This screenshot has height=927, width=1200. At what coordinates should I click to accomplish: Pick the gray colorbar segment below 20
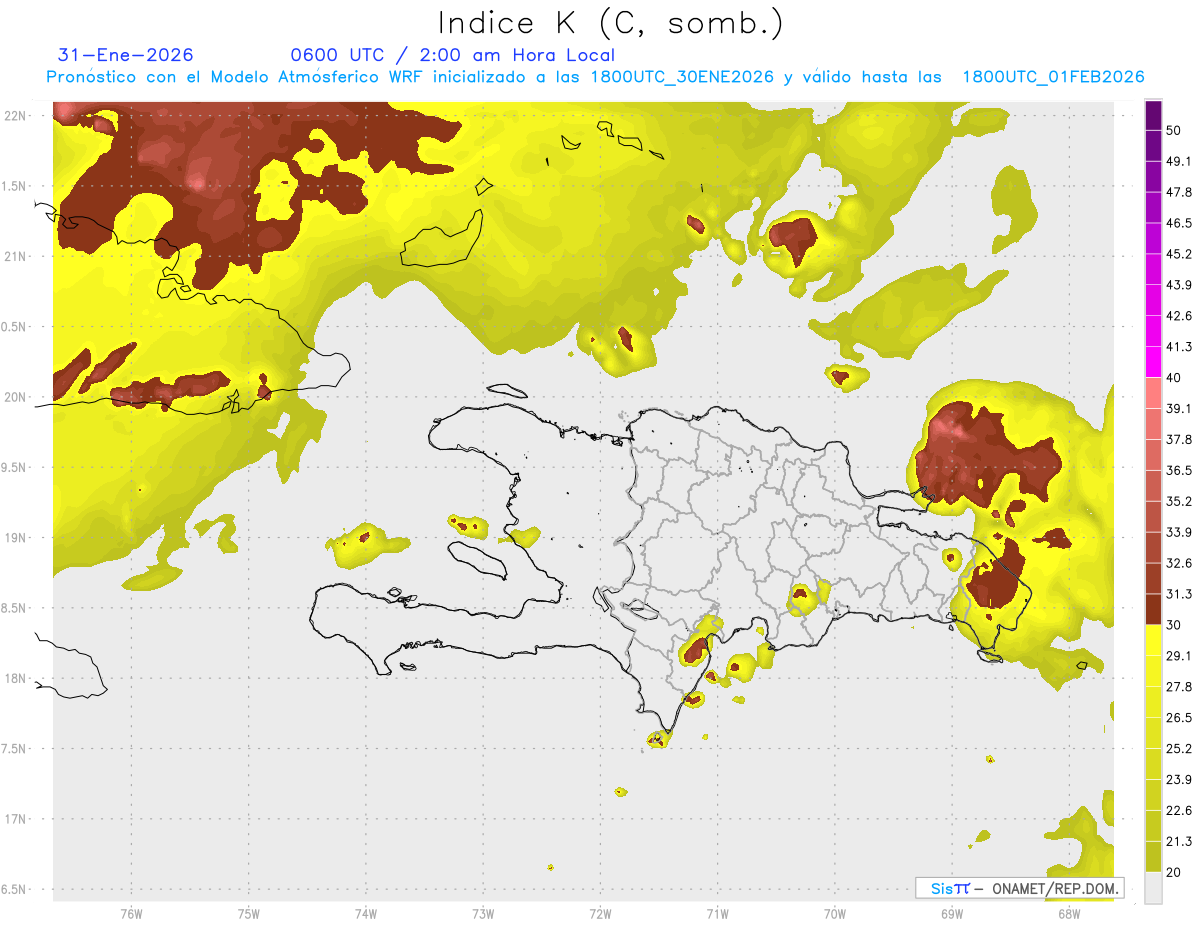(x=1153, y=888)
